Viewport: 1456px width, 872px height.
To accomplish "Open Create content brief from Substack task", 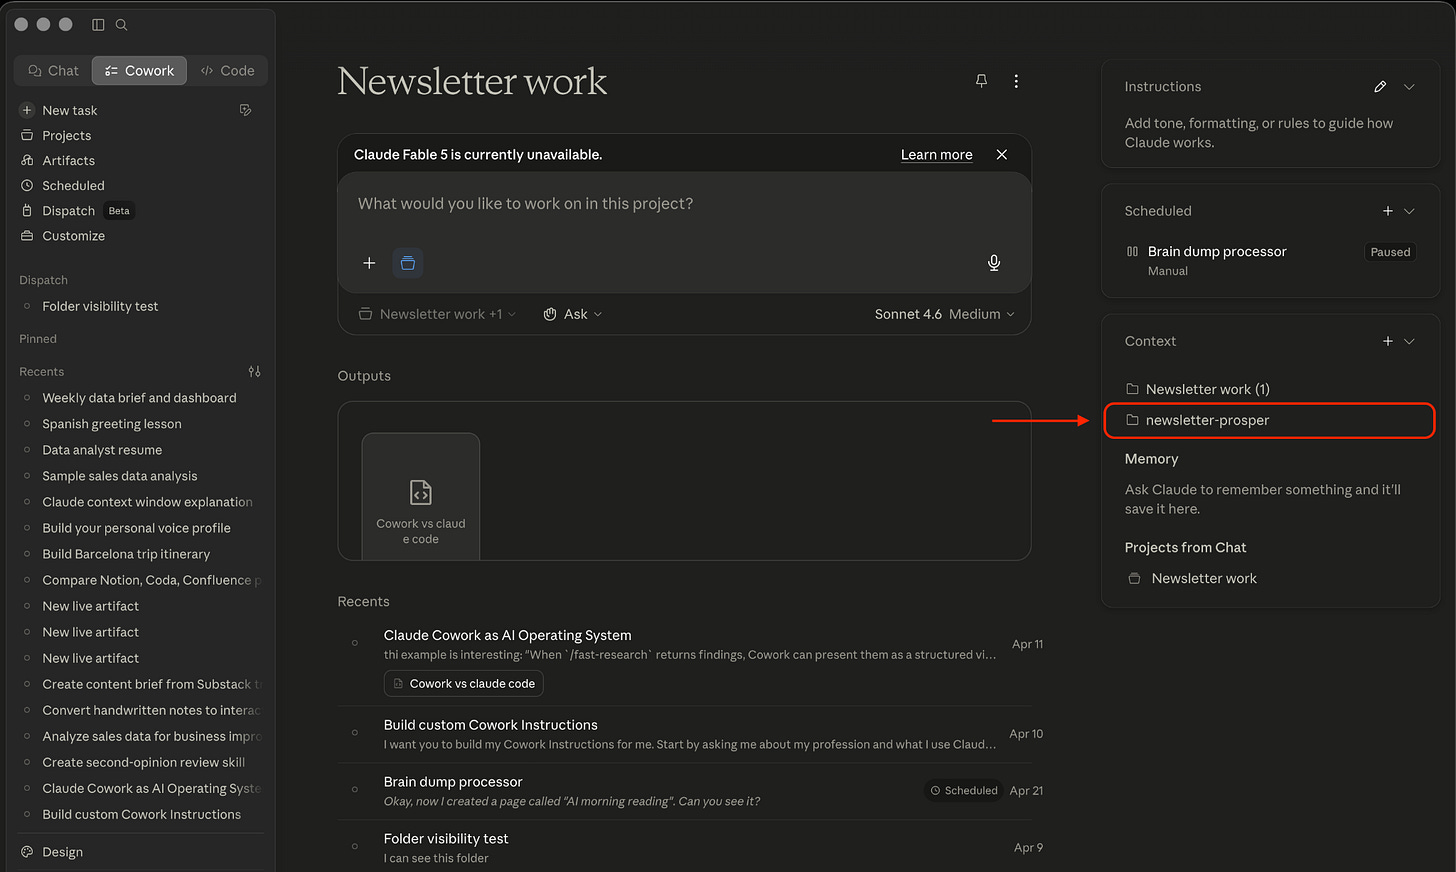I will click(x=150, y=684).
